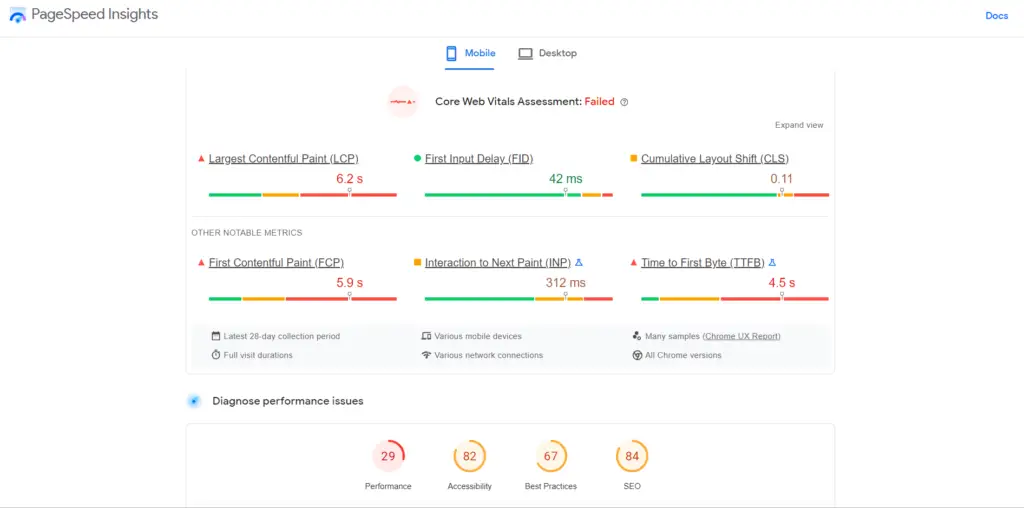This screenshot has width=1024, height=508.
Task: Click the 0.11 CLS value
Action: pos(781,179)
